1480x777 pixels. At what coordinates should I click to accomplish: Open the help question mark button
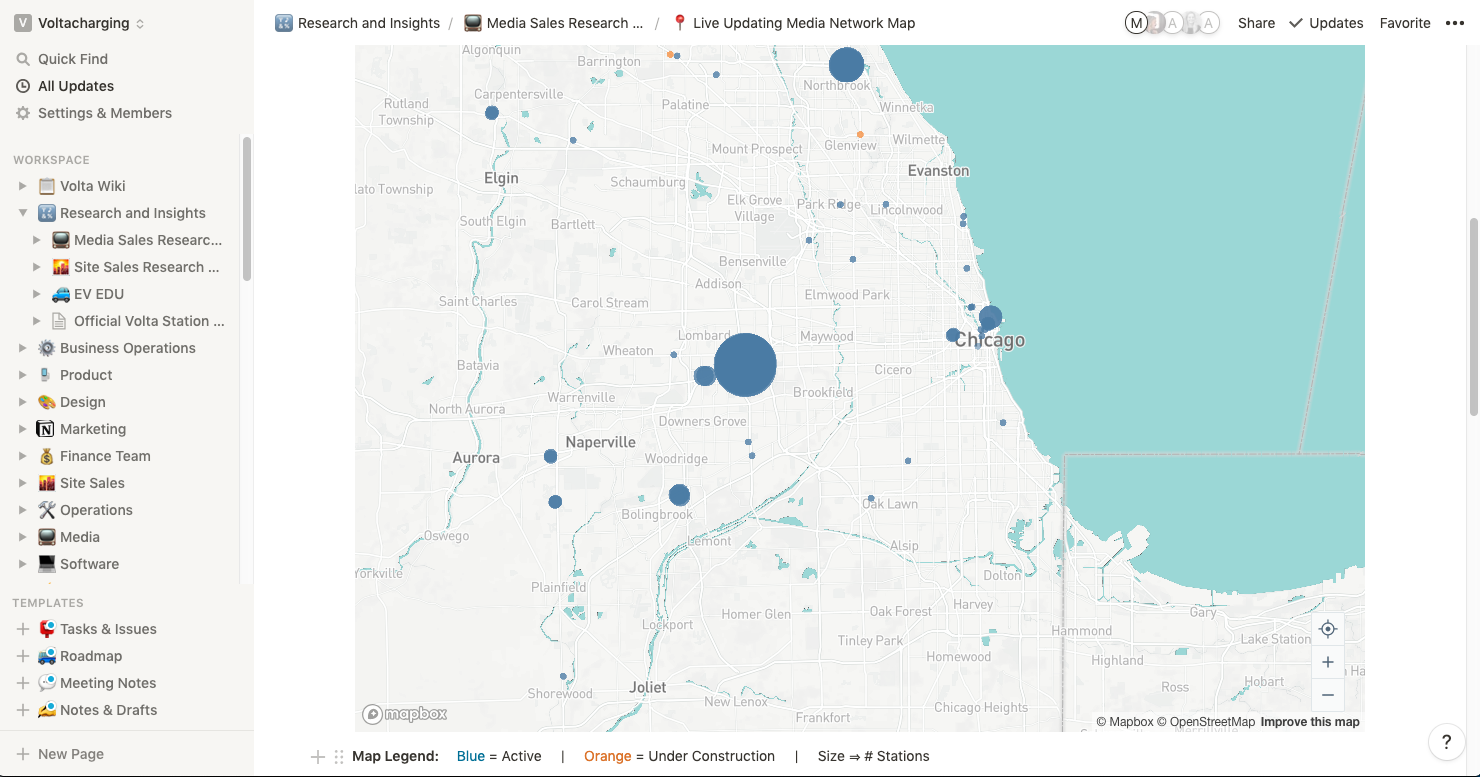tap(1446, 742)
